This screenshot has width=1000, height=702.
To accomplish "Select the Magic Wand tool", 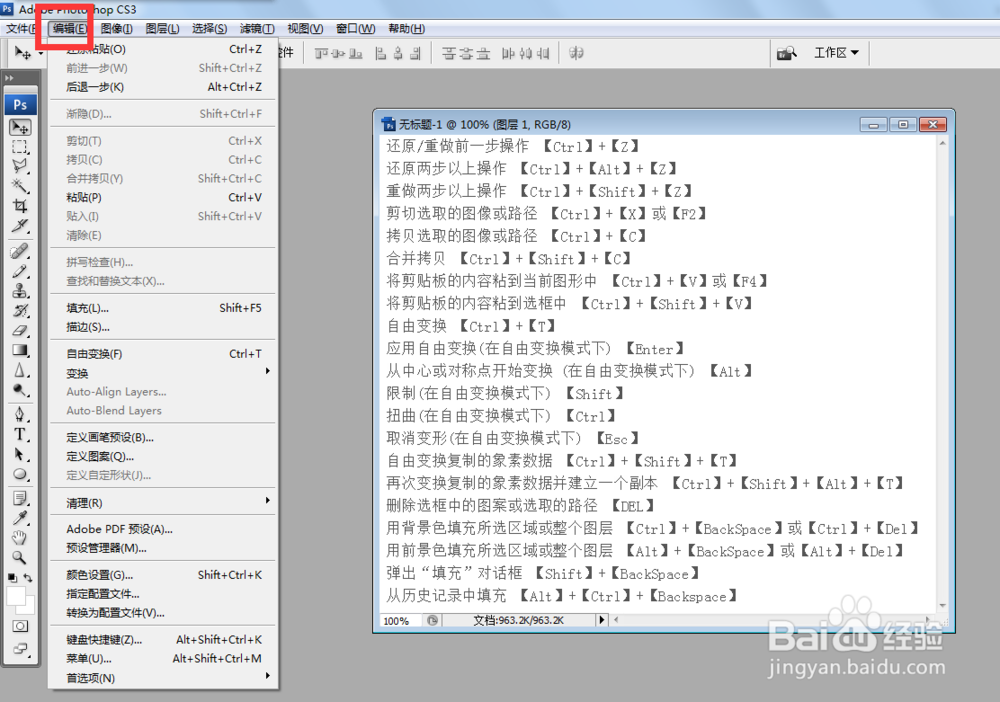I will pyautogui.click(x=20, y=186).
